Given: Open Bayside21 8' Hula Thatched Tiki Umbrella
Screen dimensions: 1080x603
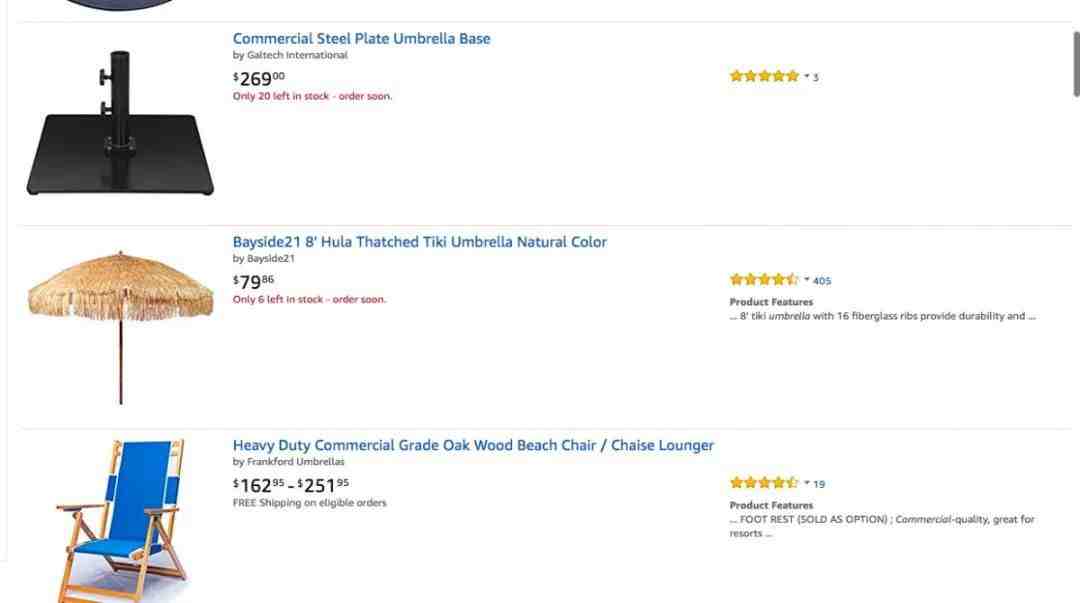Looking at the screenshot, I should click(x=419, y=242).
